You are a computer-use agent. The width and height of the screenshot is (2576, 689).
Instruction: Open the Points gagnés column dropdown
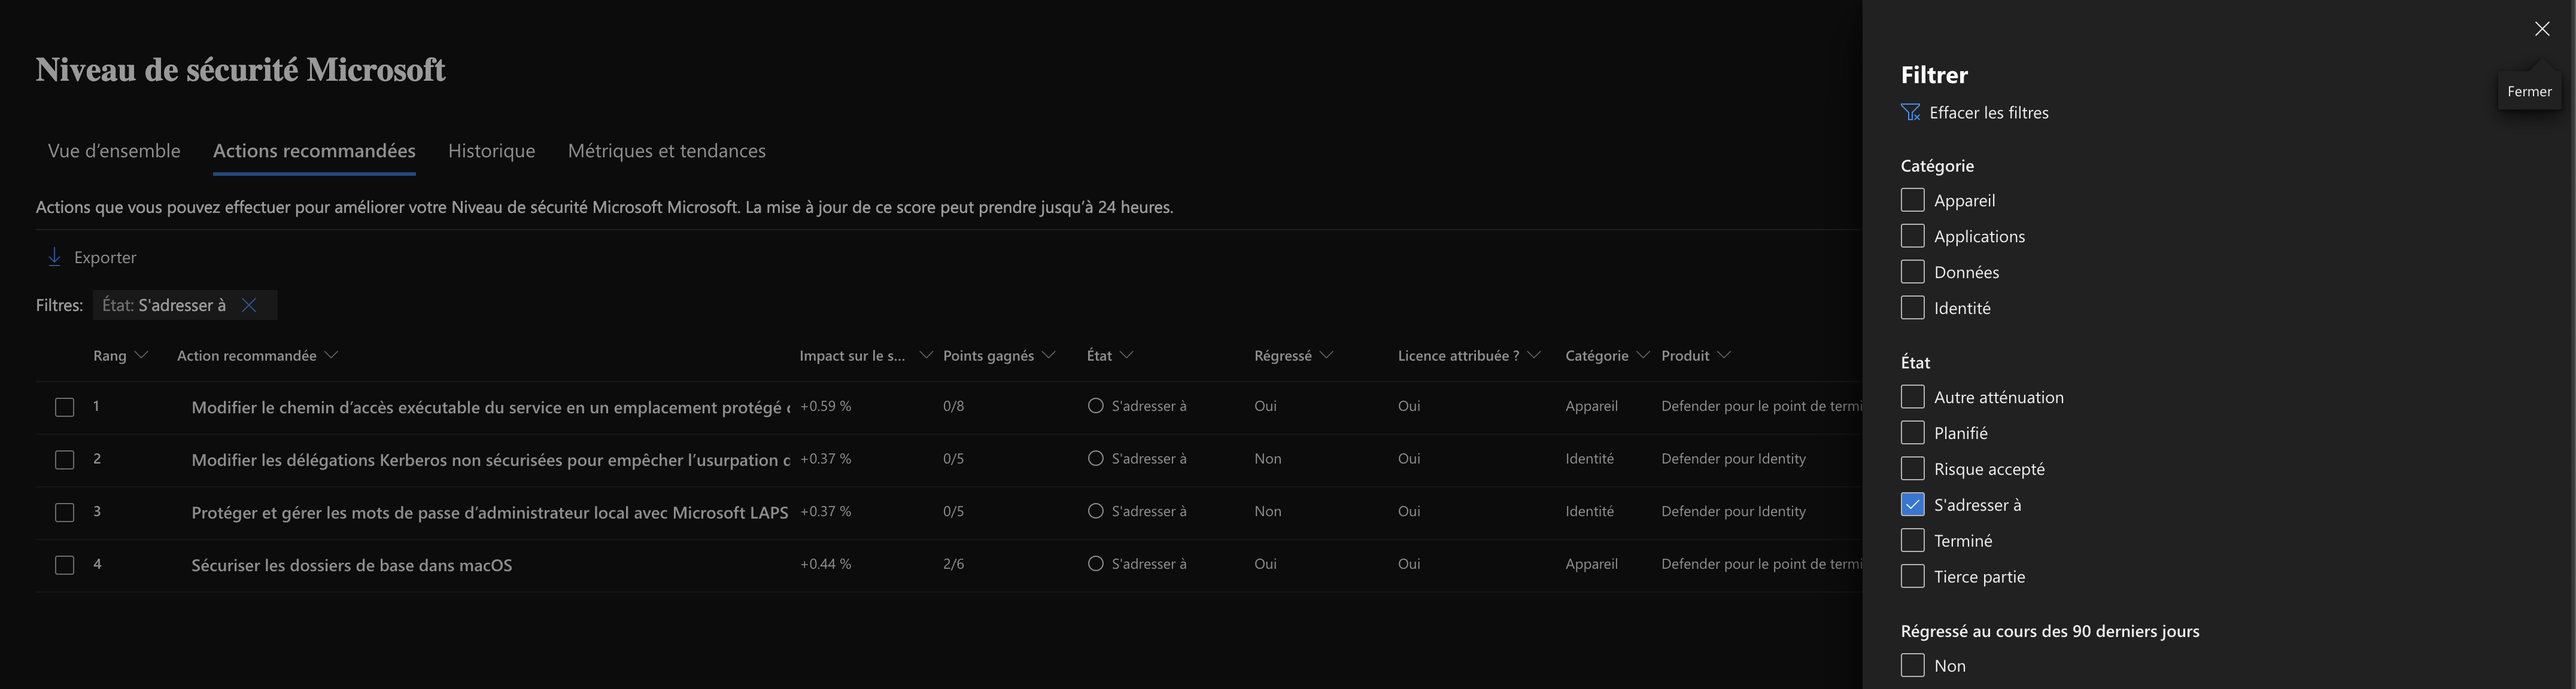click(x=1049, y=356)
